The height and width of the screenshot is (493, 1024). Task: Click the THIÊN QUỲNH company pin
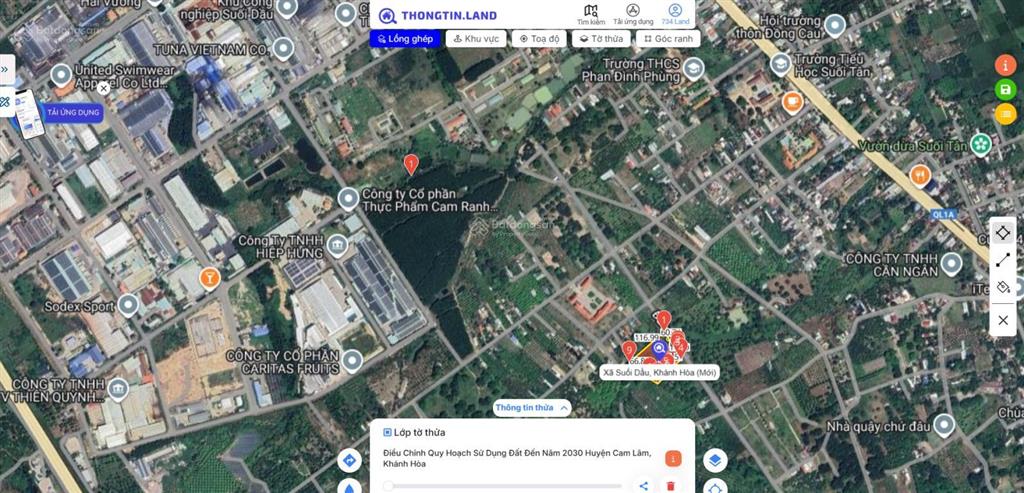[x=118, y=389]
